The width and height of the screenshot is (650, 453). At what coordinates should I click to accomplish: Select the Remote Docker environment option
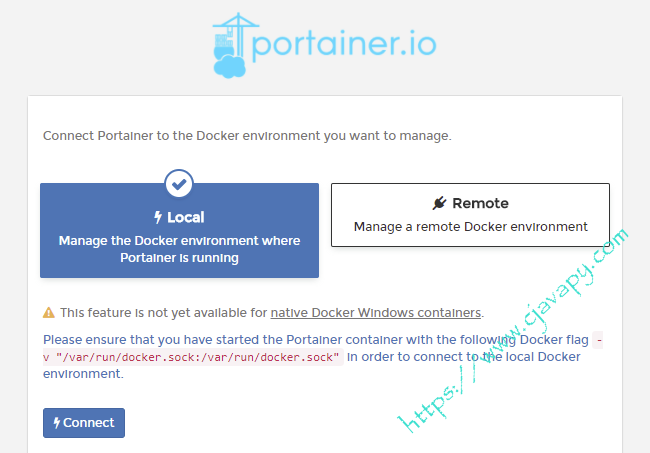[471, 215]
